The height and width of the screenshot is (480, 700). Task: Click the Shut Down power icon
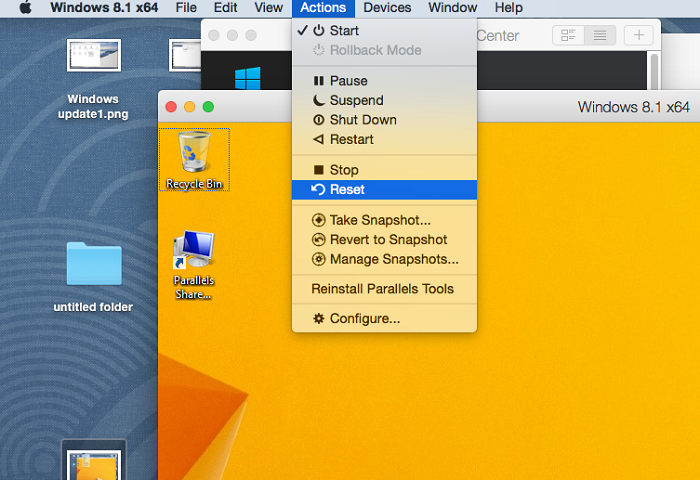click(318, 120)
